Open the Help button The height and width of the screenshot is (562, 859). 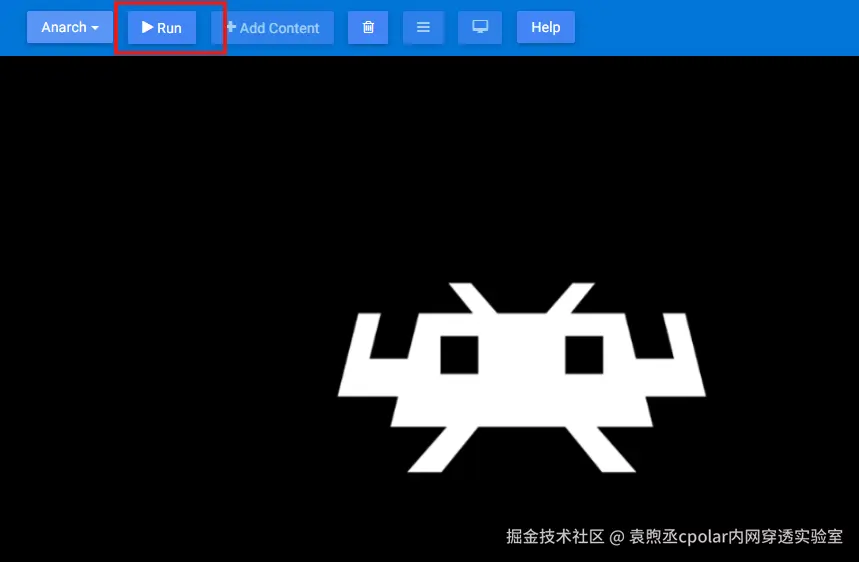click(x=546, y=27)
